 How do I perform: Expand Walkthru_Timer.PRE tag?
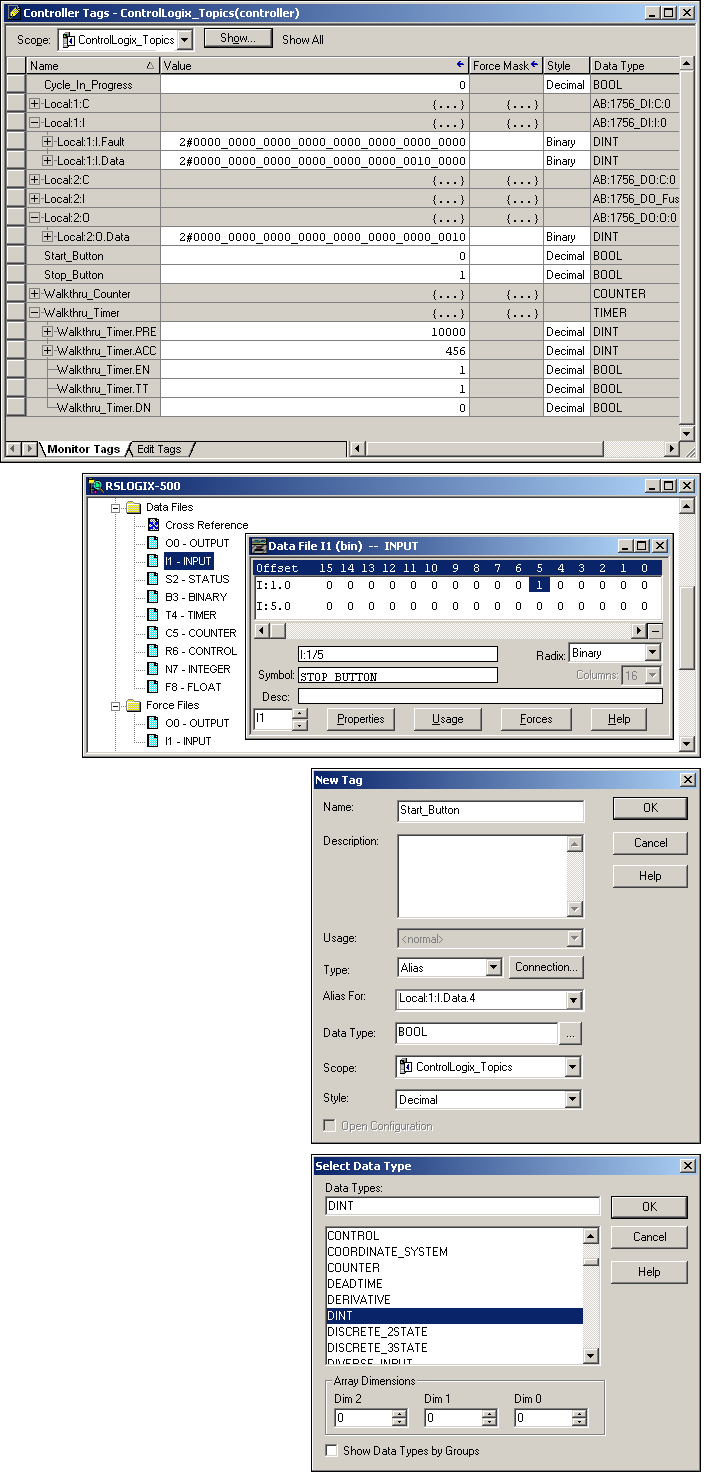(48, 332)
